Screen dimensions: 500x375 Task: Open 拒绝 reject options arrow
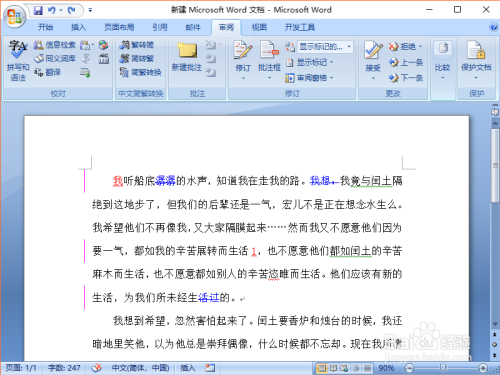pyautogui.click(x=420, y=46)
